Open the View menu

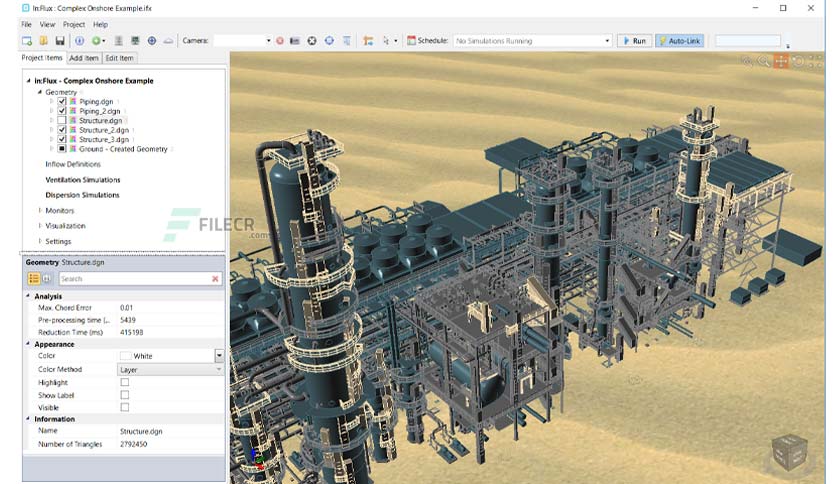47,25
